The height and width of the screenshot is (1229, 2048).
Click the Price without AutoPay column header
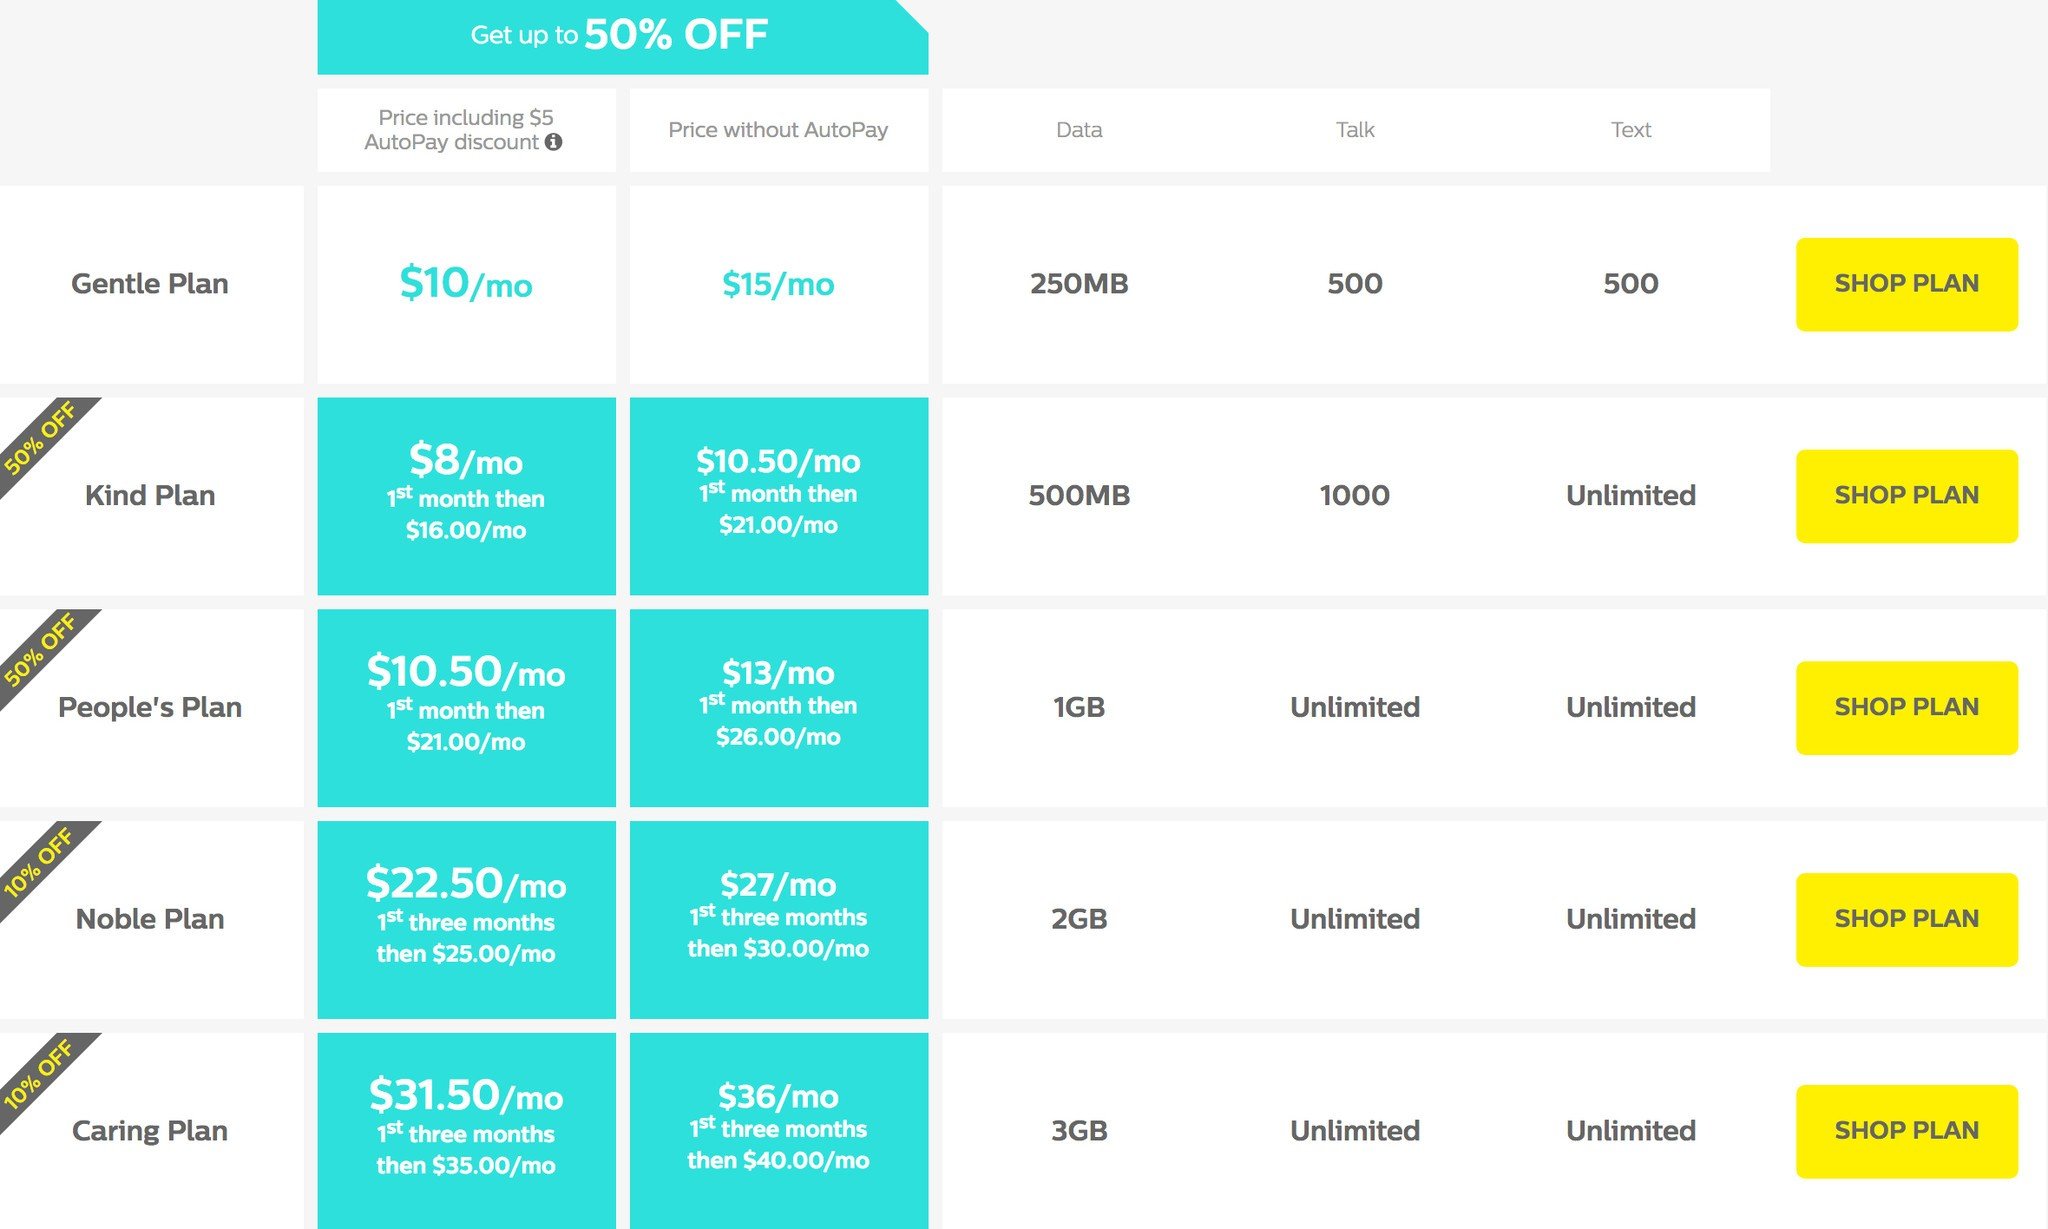[778, 130]
